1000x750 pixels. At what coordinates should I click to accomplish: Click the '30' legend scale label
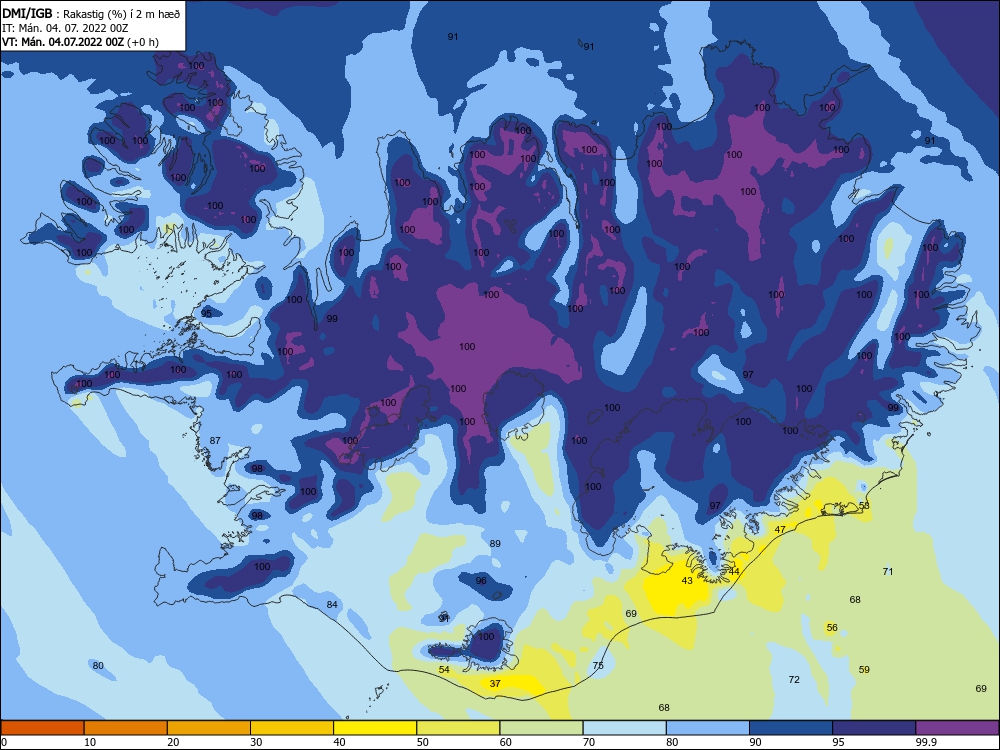pyautogui.click(x=256, y=742)
